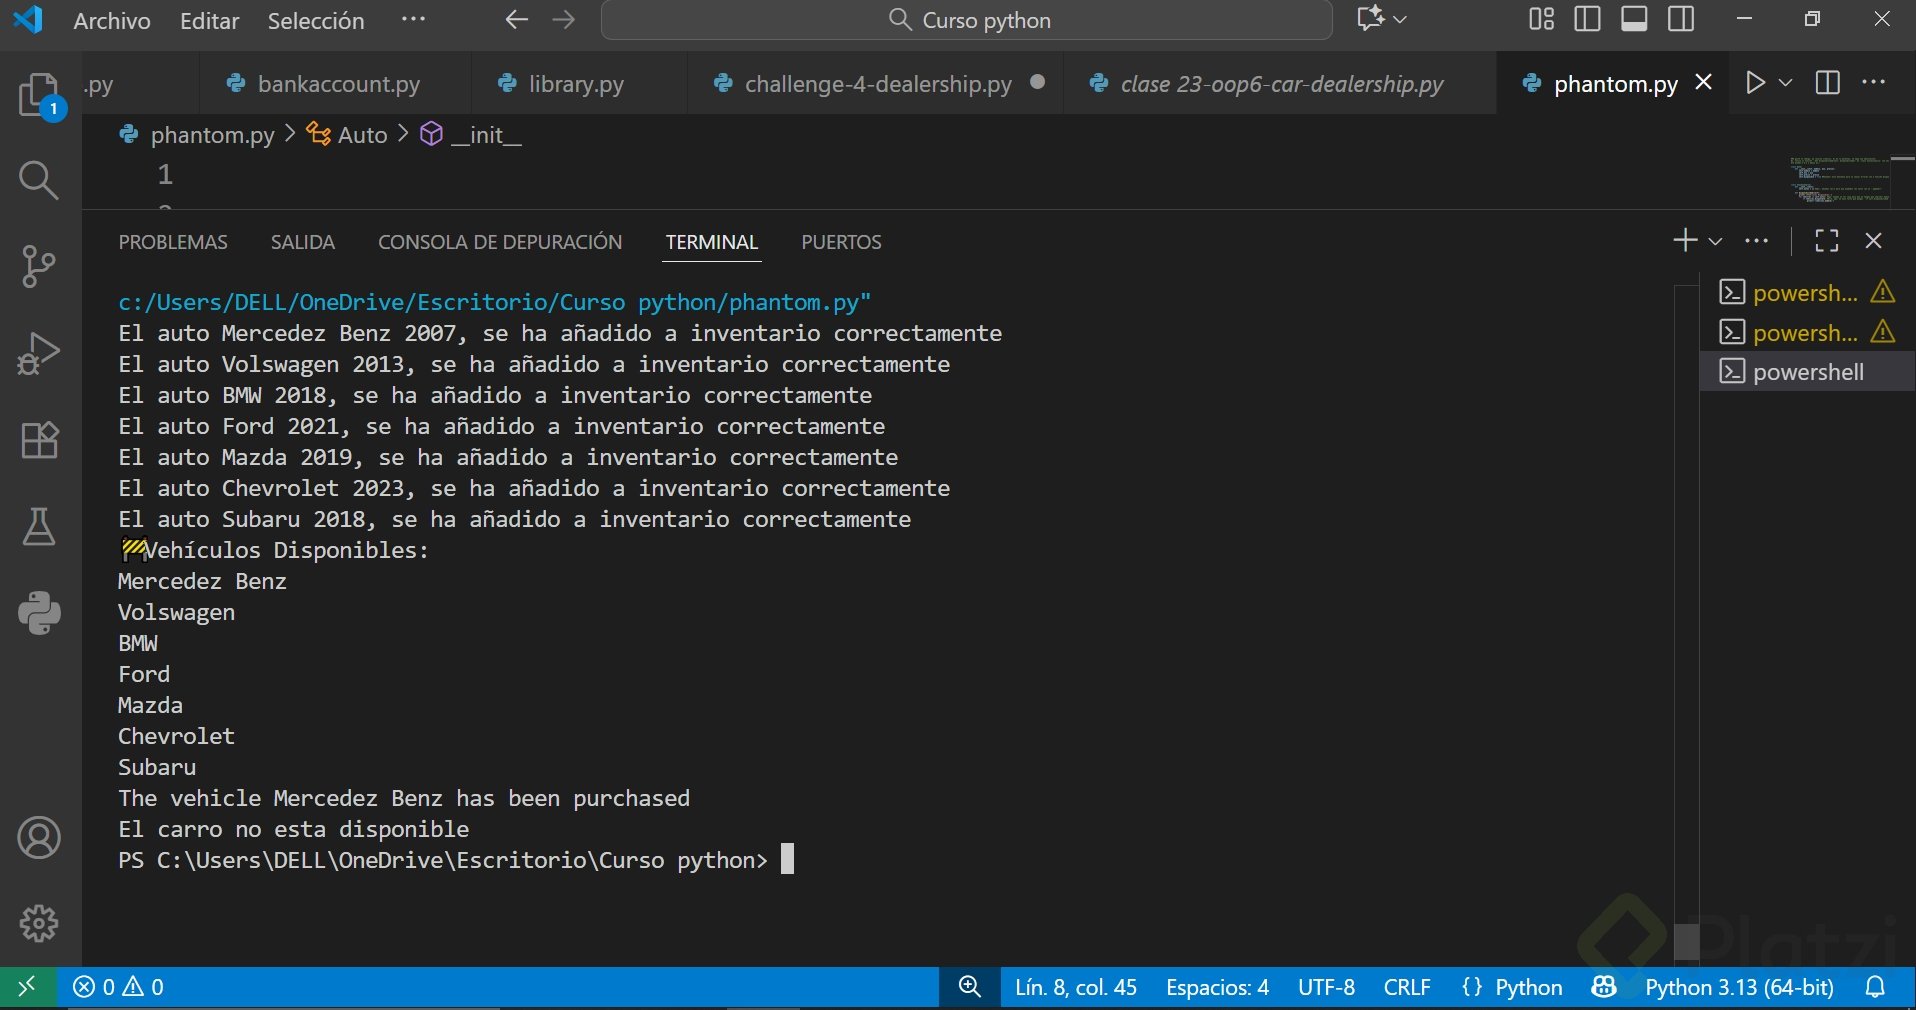Image resolution: width=1916 pixels, height=1010 pixels.
Task: Select the phantom.py breadcrumb
Action: (197, 135)
